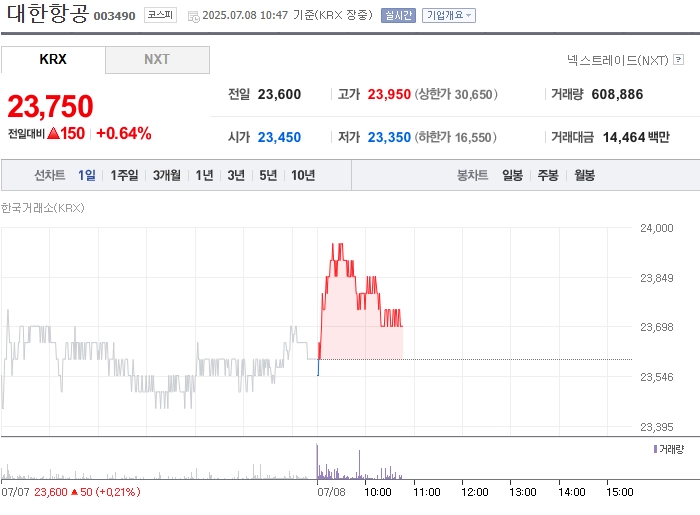Show the 월봉 candlestick chart
This screenshot has width=700, height=515.
coord(584,175)
